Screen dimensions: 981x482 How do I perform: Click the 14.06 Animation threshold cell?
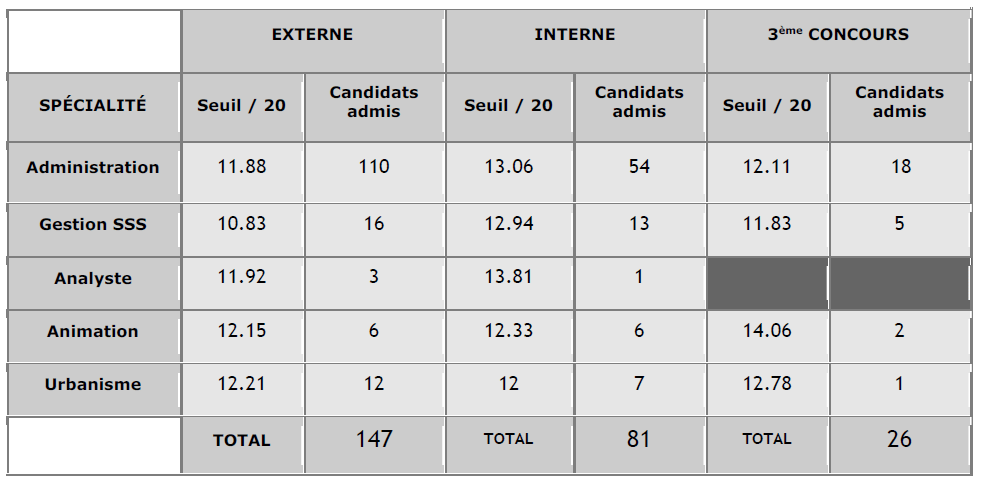point(767,331)
